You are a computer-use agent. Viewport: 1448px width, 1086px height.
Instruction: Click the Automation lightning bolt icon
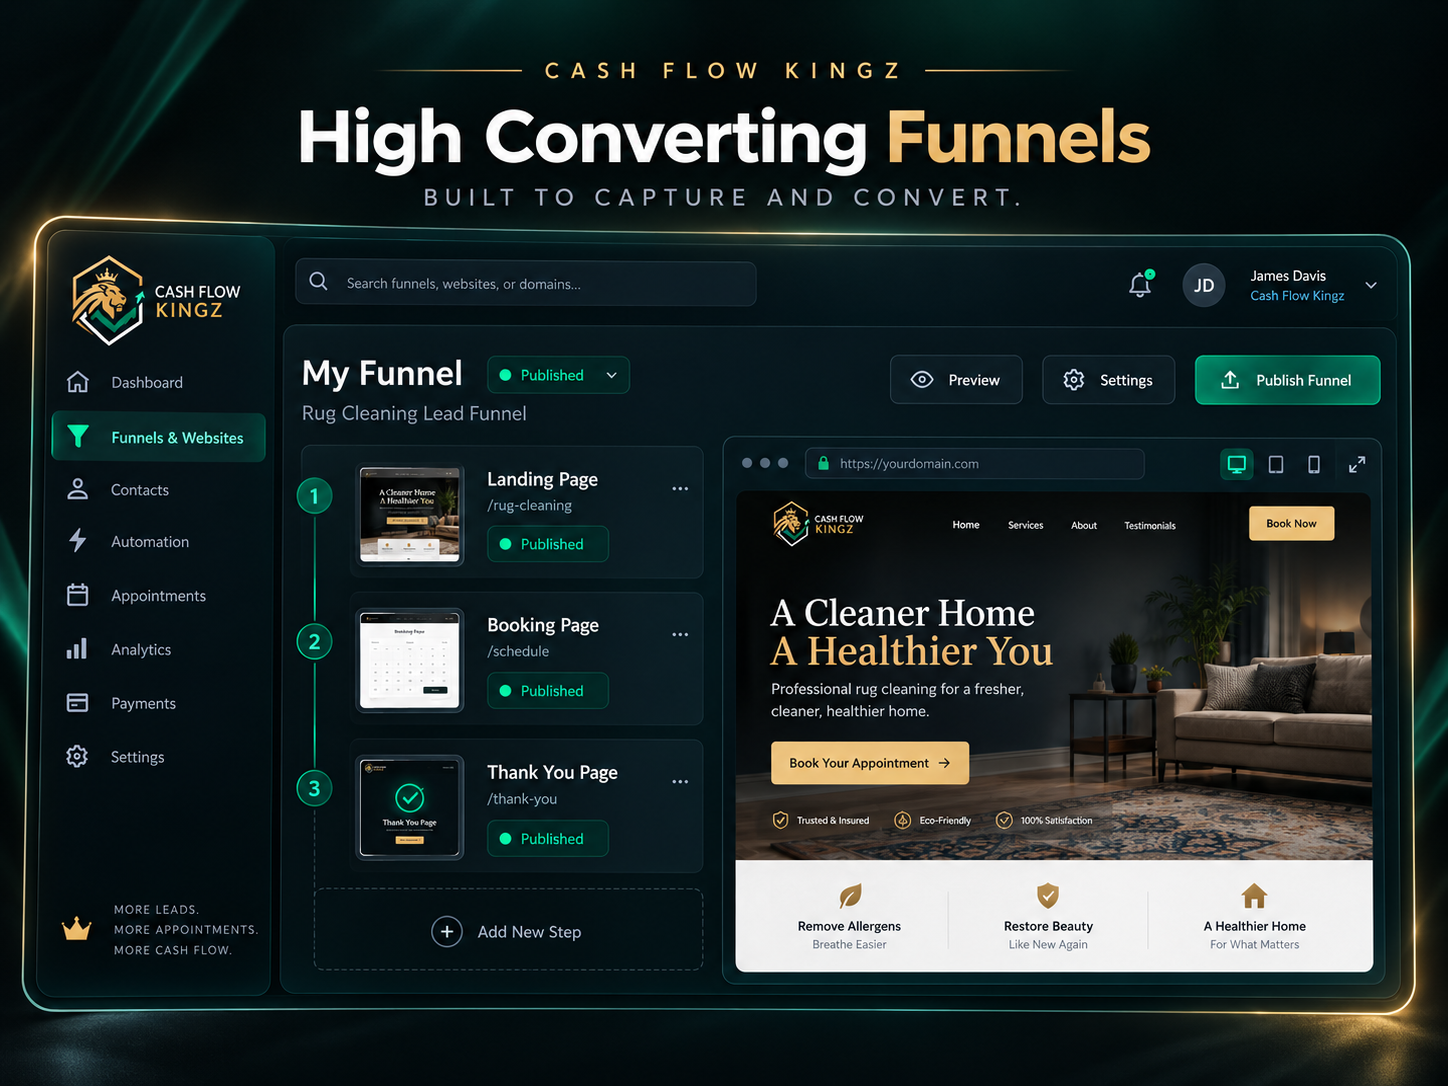[77, 541]
